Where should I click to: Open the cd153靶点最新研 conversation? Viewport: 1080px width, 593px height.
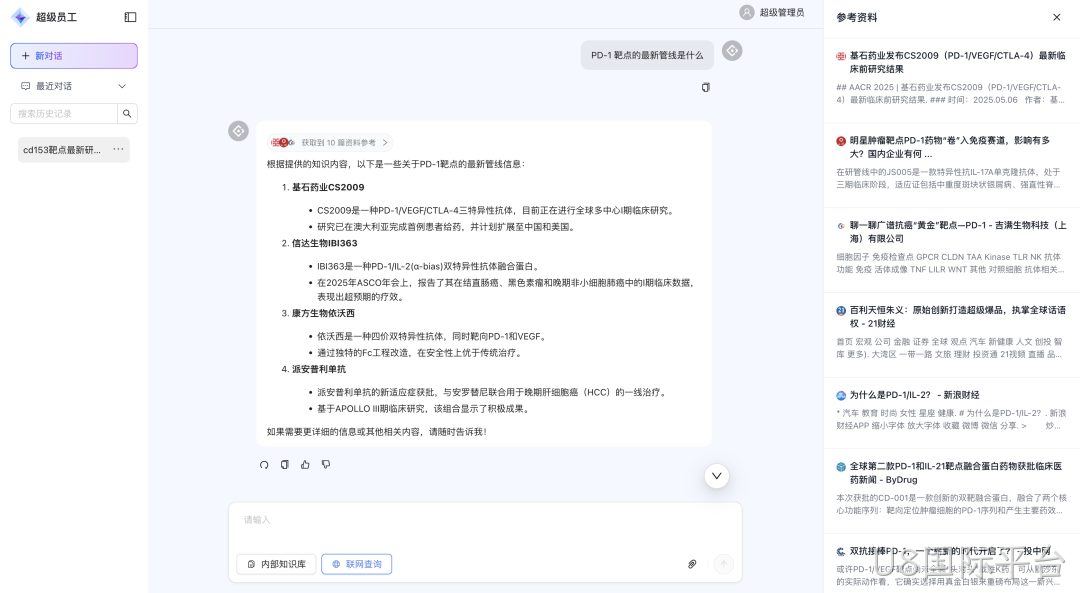click(62, 149)
